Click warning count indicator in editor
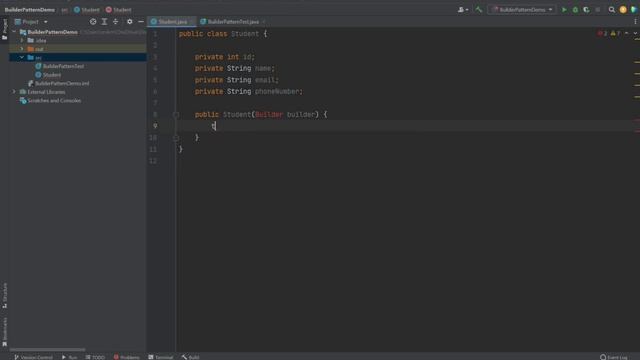 (616, 33)
